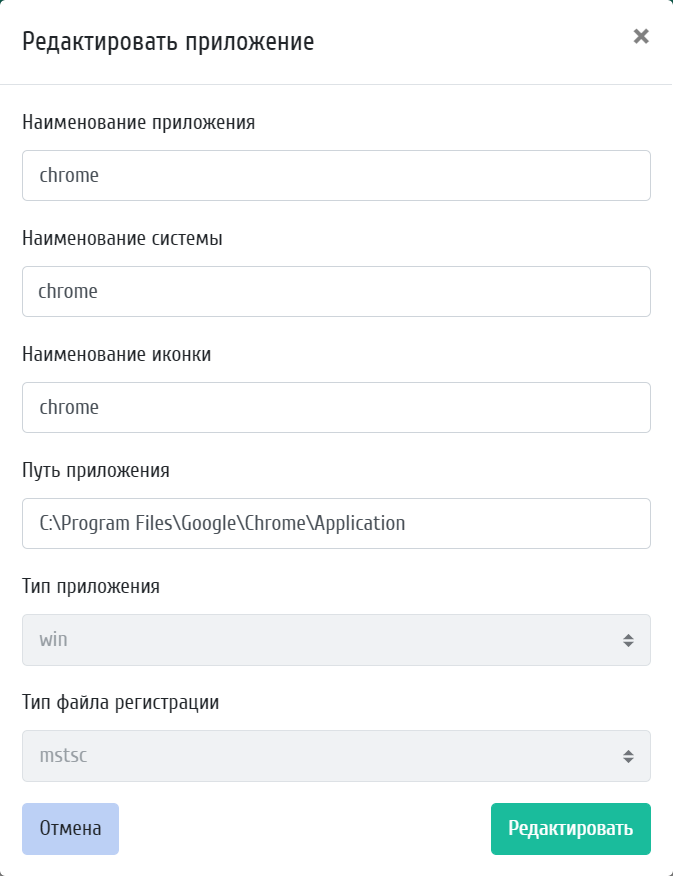
Task: Click the Наименование приложения input field
Action: pos(336,175)
